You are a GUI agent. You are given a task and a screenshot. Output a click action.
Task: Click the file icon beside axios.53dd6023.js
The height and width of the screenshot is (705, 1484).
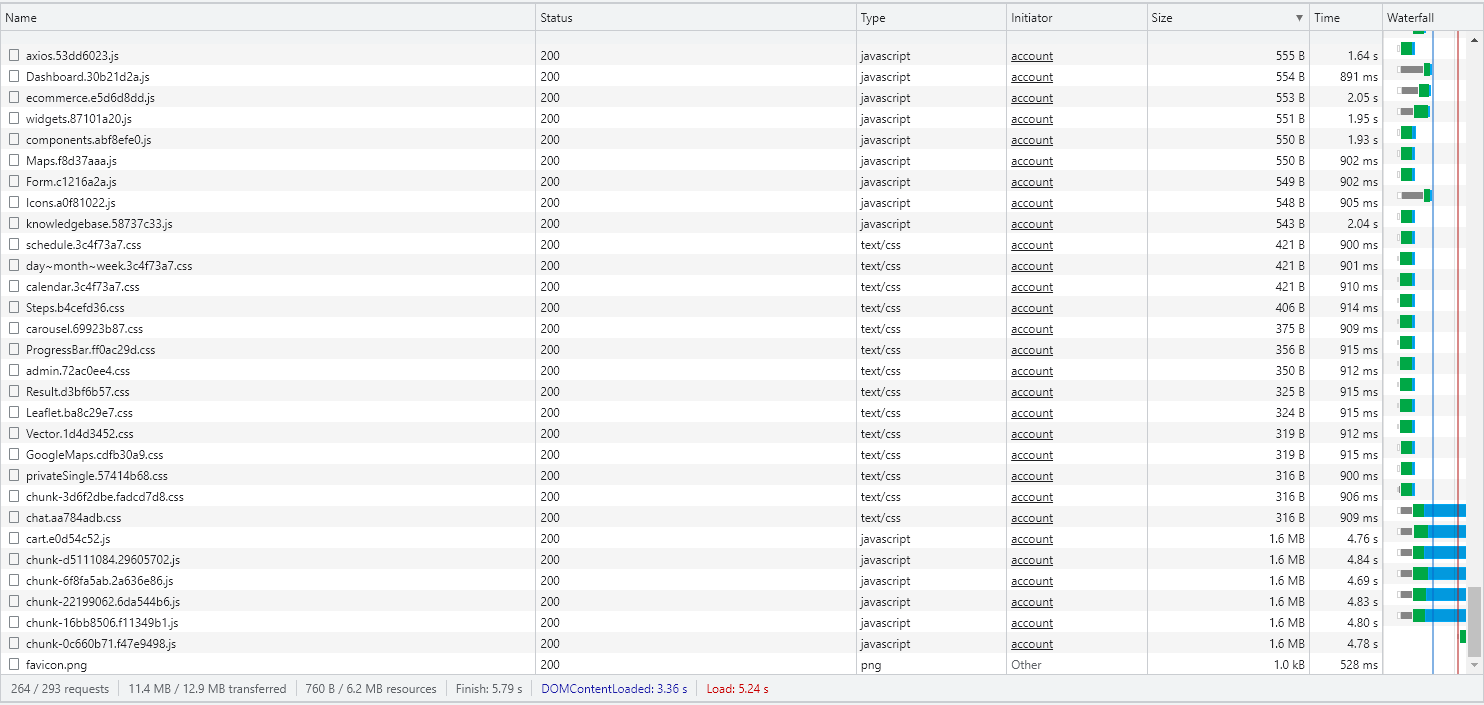click(x=14, y=56)
